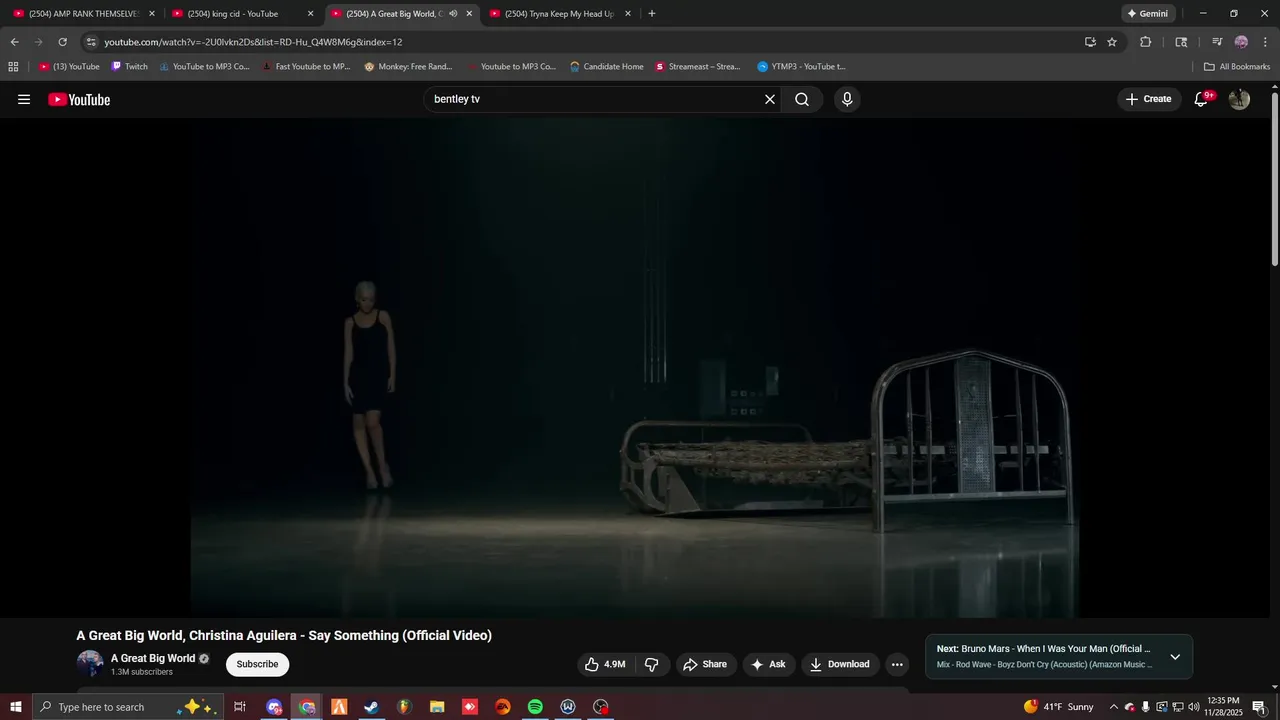The height and width of the screenshot is (720, 1280).
Task: Open Windows Start menu
Action: [15, 707]
